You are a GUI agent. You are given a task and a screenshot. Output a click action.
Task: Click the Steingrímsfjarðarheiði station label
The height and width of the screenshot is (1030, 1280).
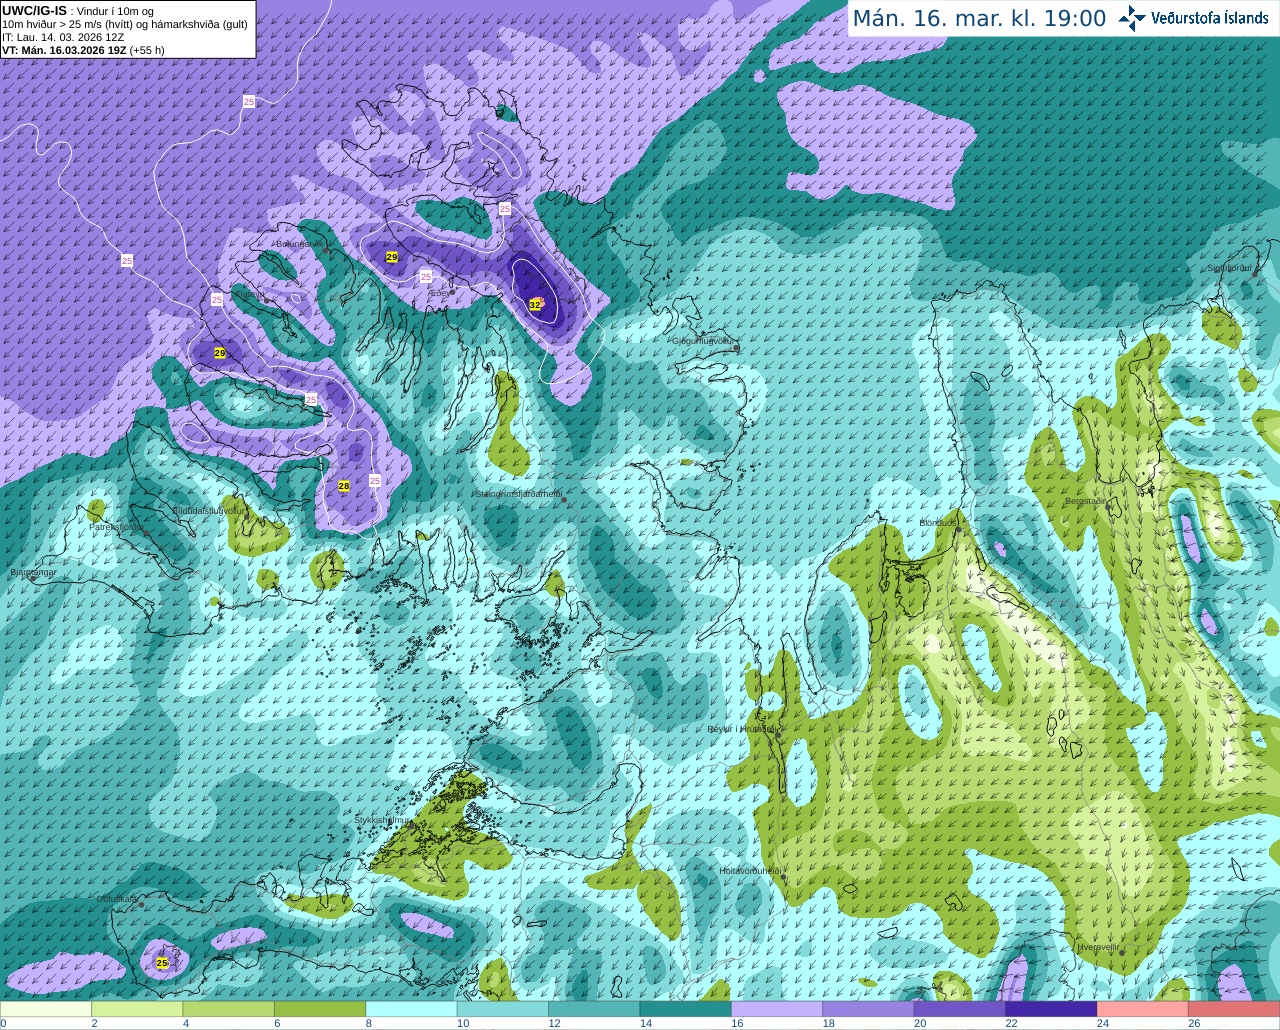pyautogui.click(x=518, y=493)
